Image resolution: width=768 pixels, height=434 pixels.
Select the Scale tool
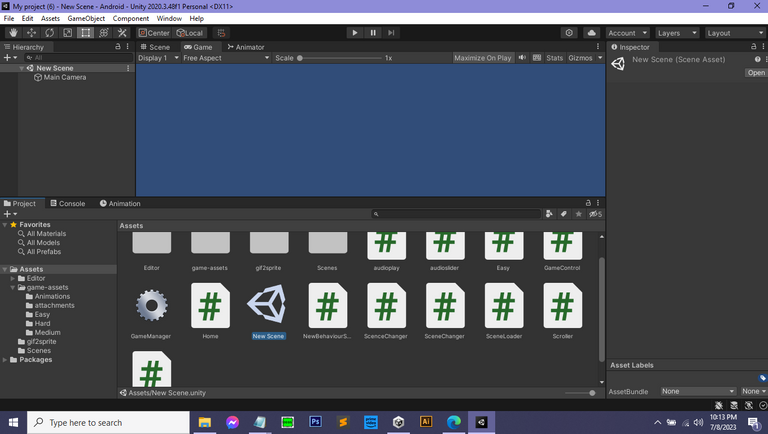click(68, 33)
